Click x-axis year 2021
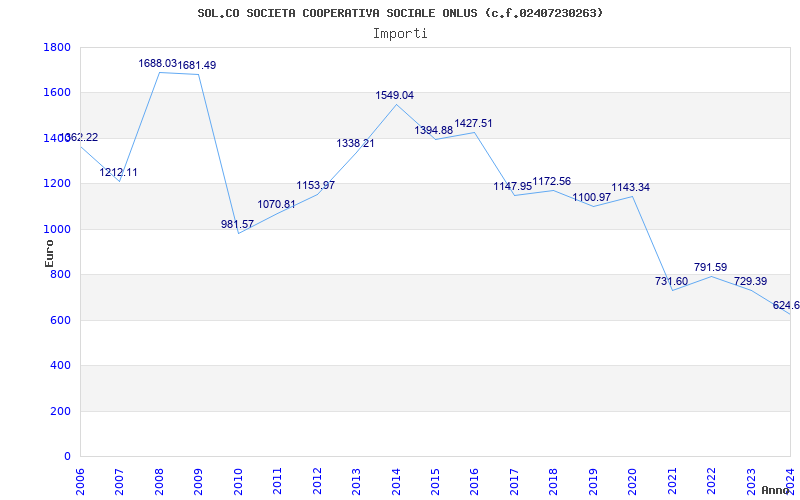 click(672, 481)
